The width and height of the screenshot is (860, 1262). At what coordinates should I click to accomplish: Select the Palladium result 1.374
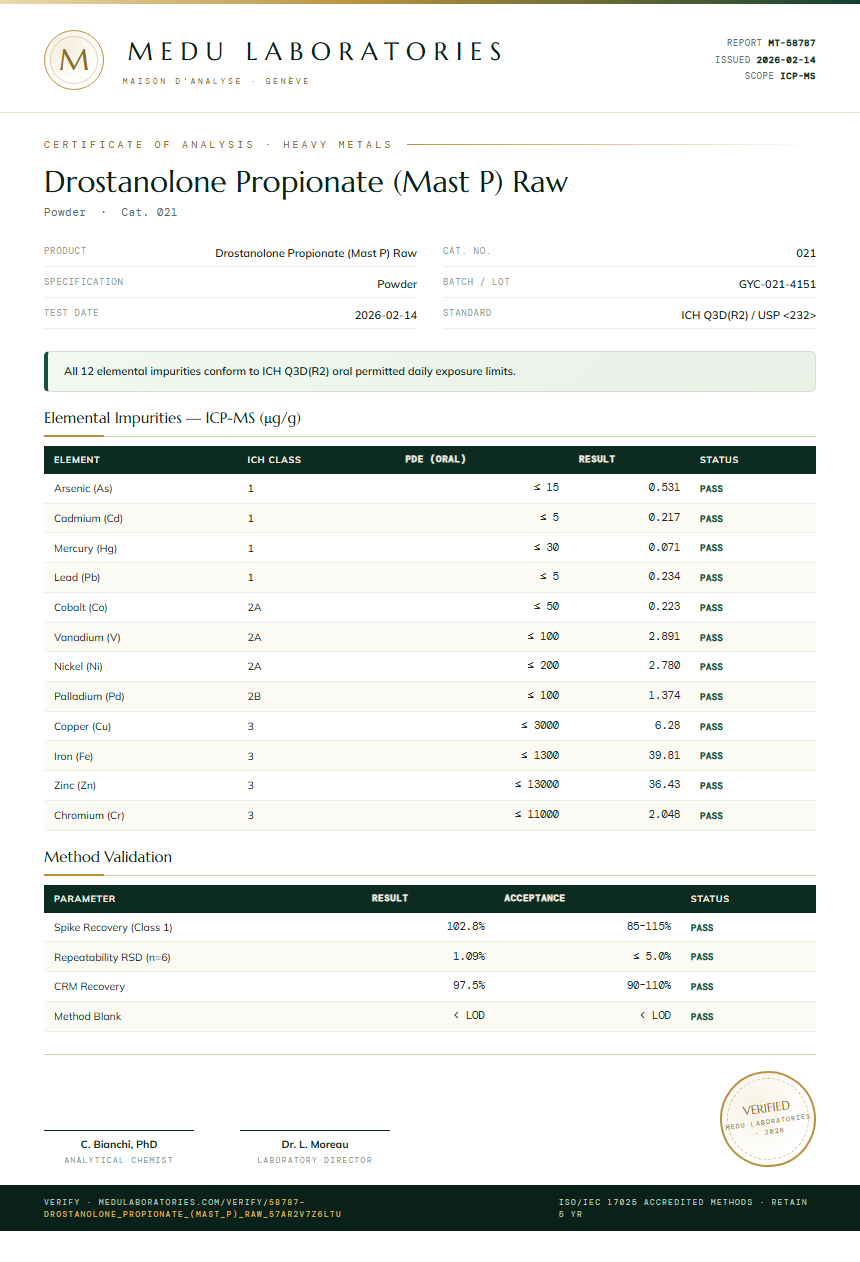(x=664, y=696)
